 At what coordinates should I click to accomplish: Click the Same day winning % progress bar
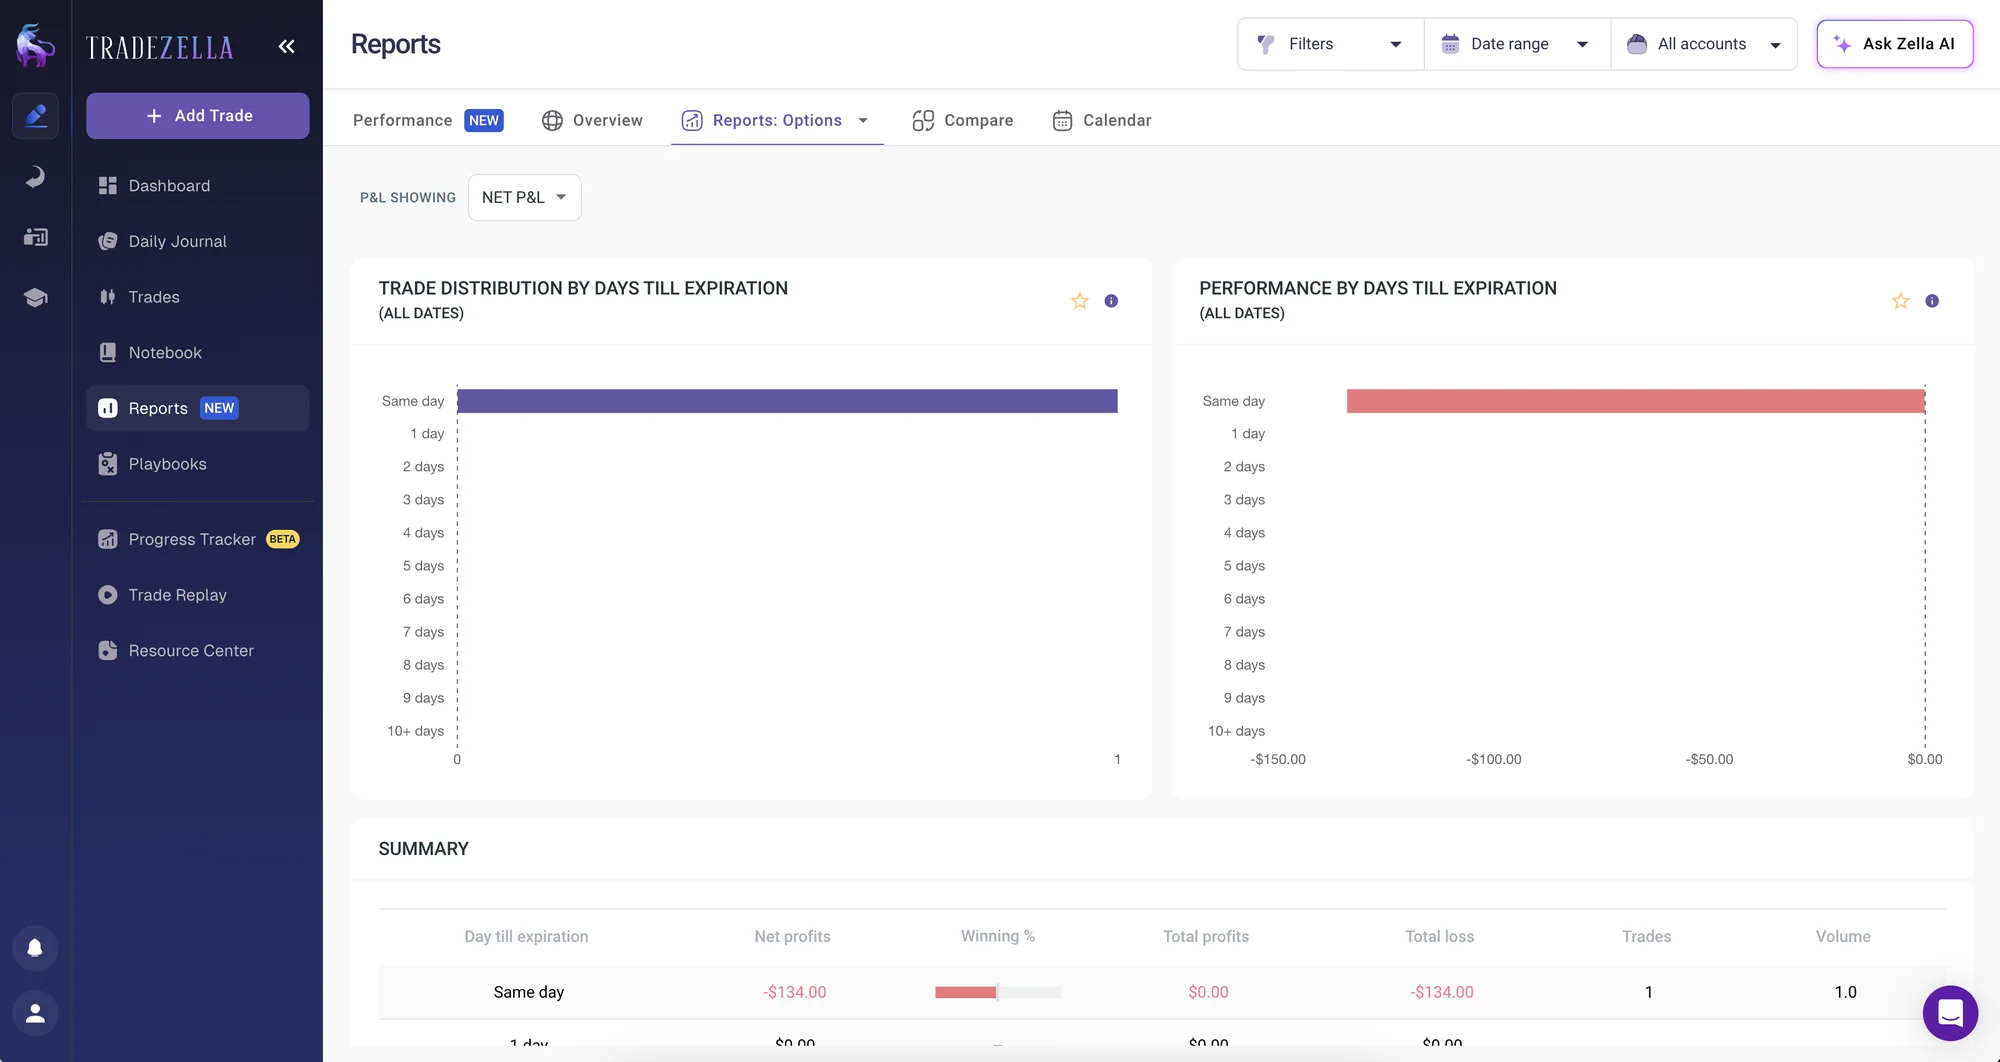(998, 992)
